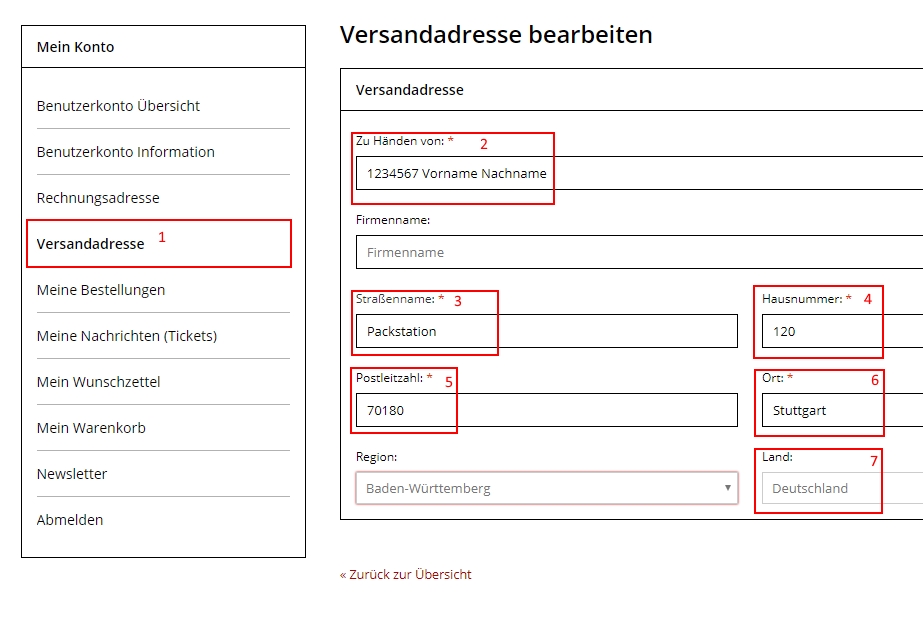
Task: Follow the Zurück zur Übersicht link
Action: (x=406, y=574)
